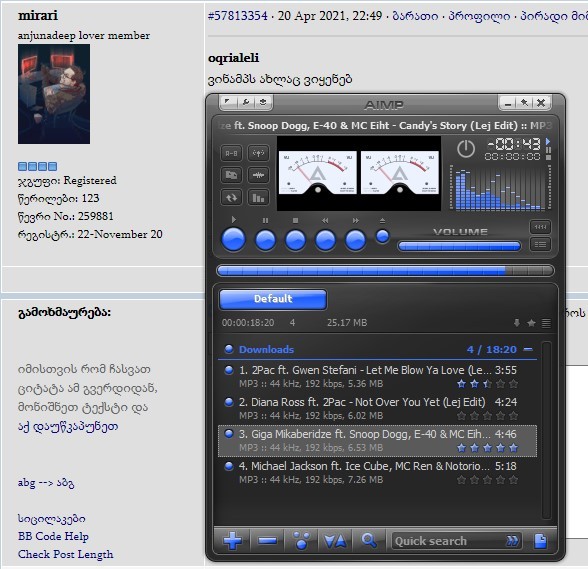
Task: Set the fifth rating star on the Giga Mikaberidze track
Action: [513, 447]
